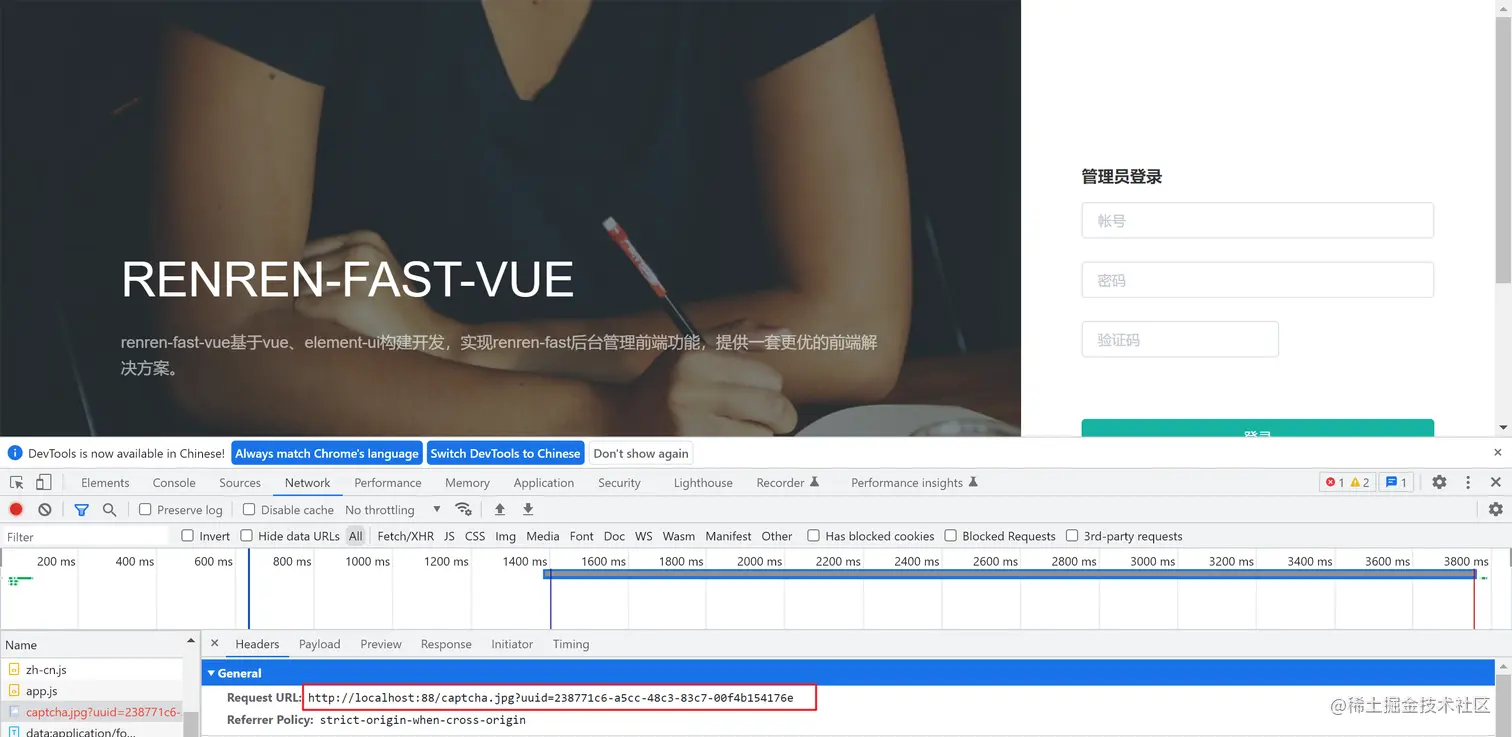Click the info icon in language infobar
The width and height of the screenshot is (1512, 737).
[15, 453]
